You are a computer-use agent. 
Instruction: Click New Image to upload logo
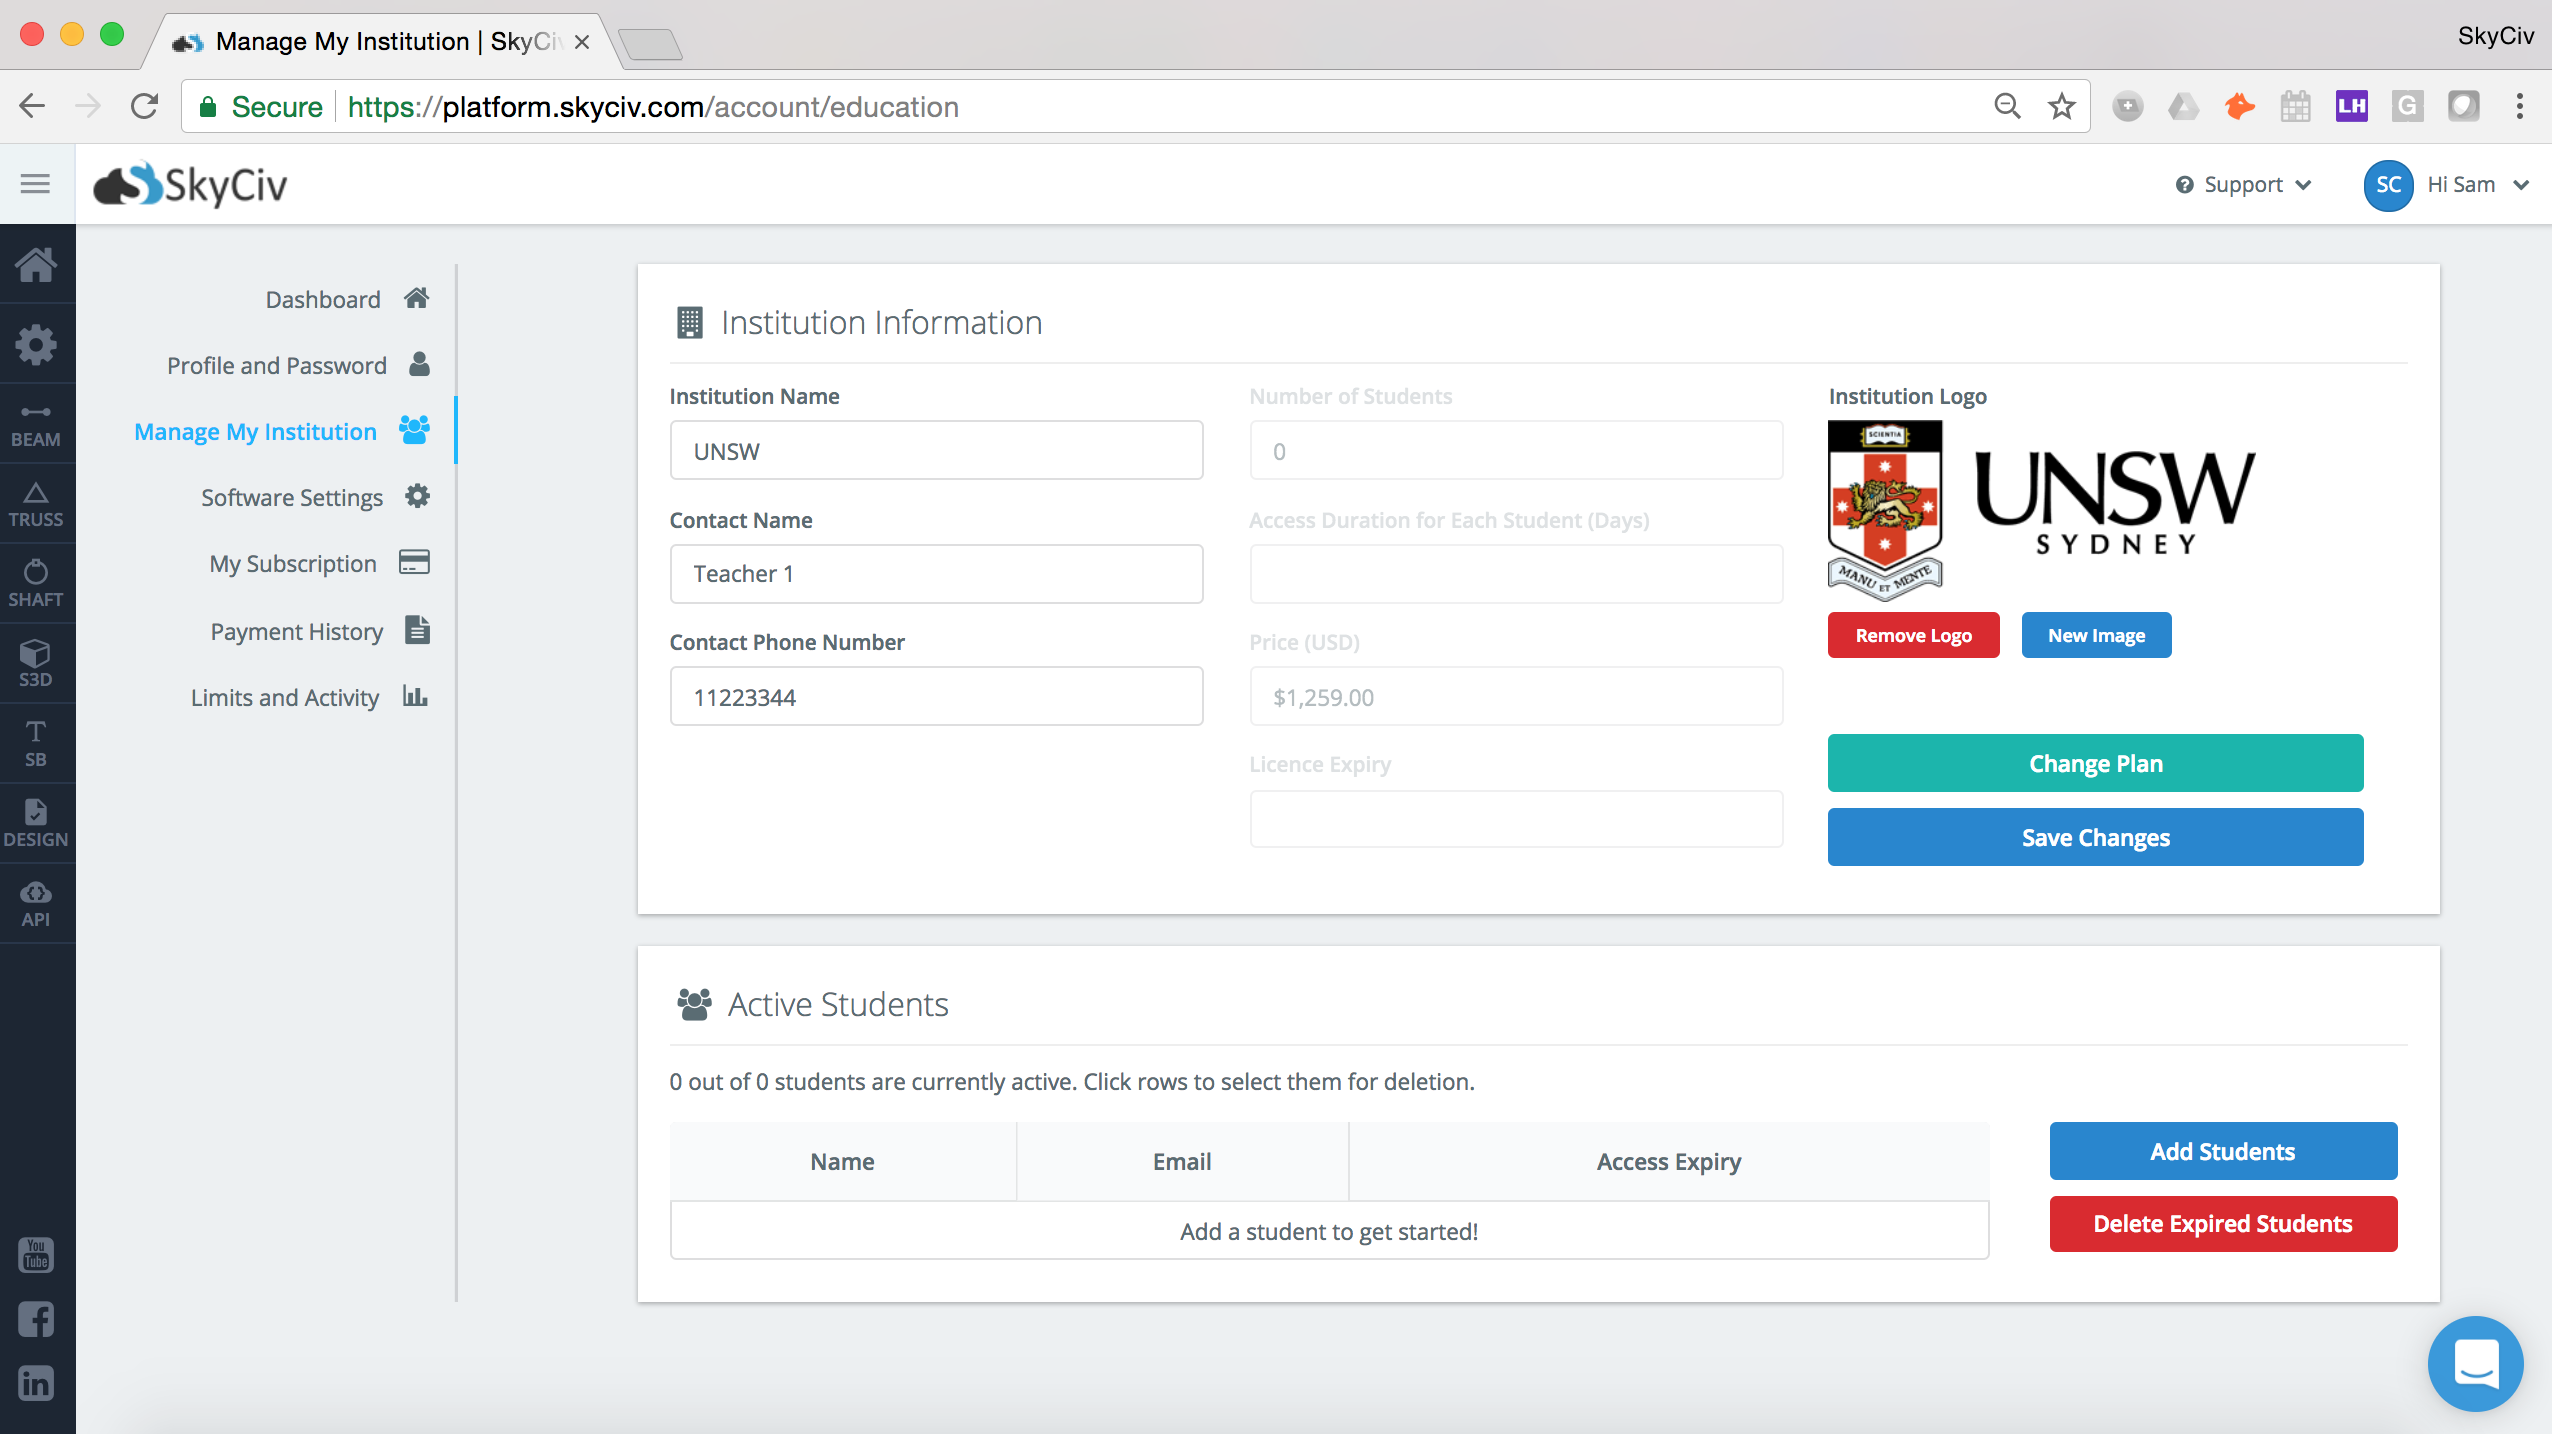coord(2096,635)
